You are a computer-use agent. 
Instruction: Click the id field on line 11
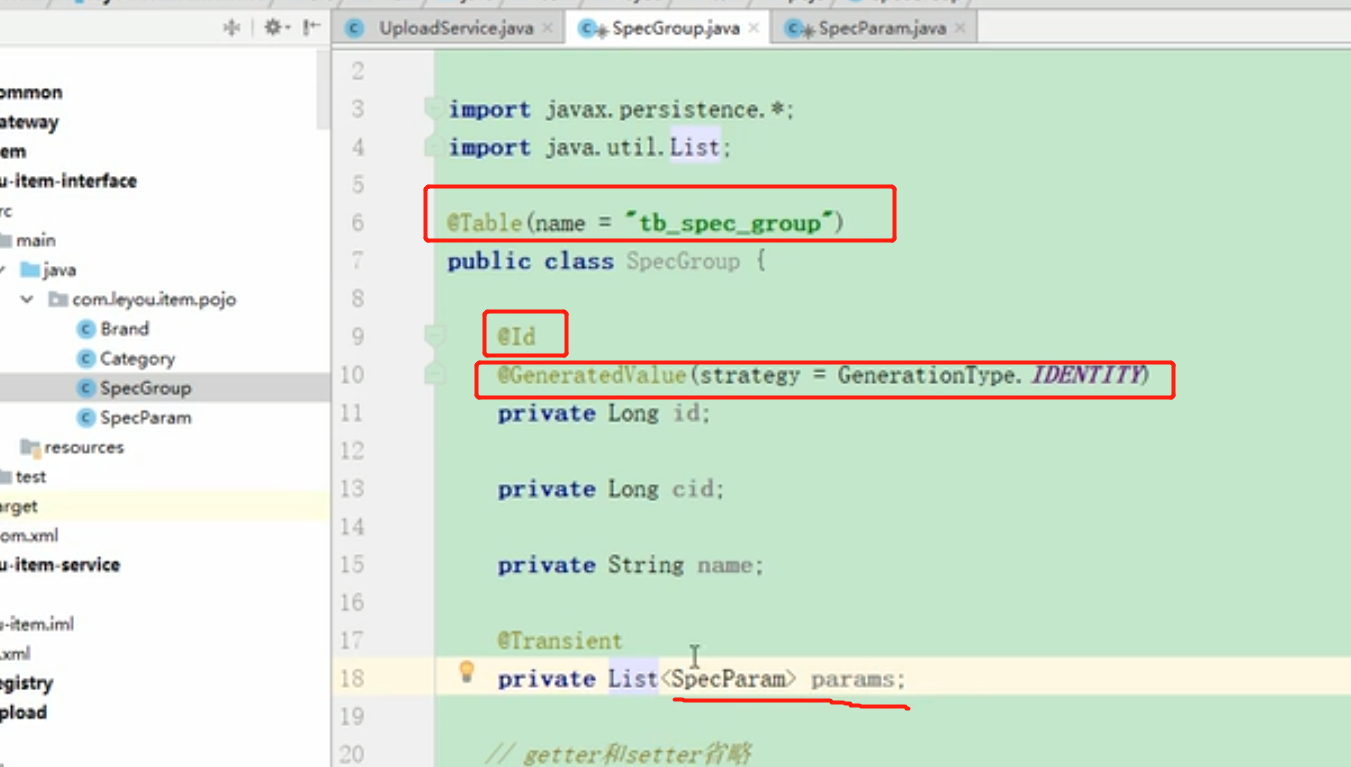click(686, 413)
